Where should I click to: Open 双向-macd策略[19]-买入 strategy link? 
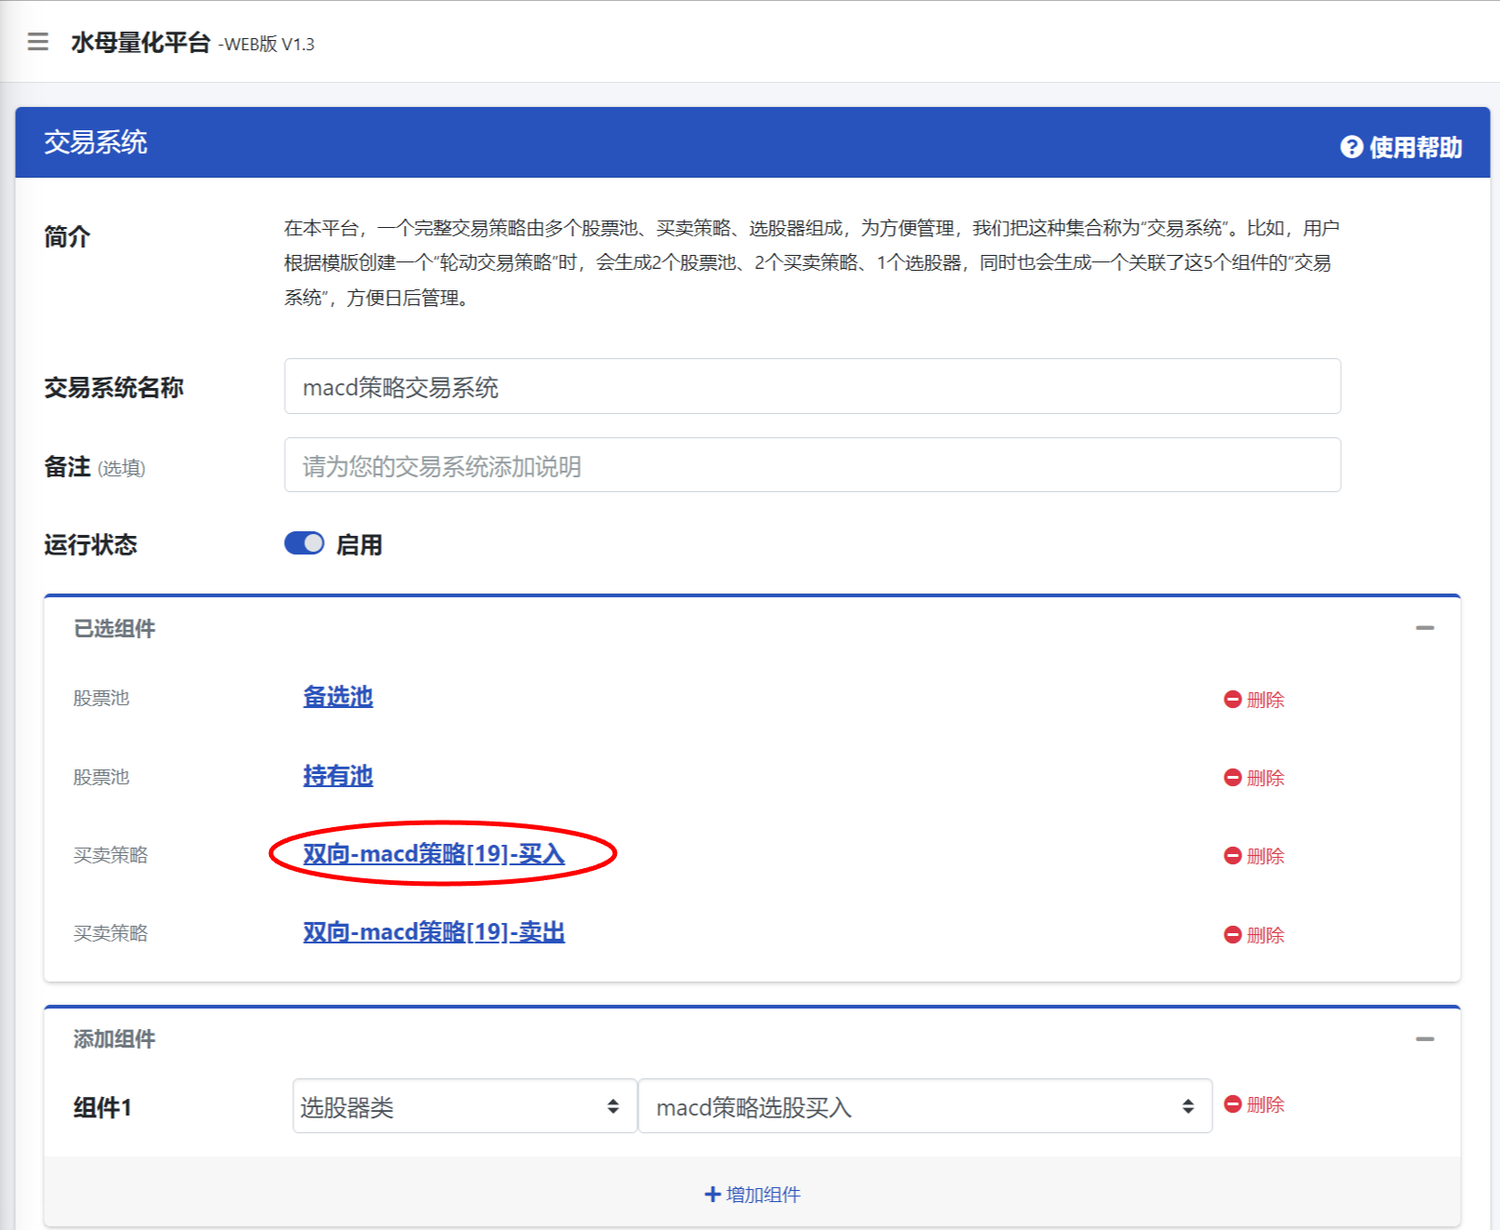click(x=434, y=854)
